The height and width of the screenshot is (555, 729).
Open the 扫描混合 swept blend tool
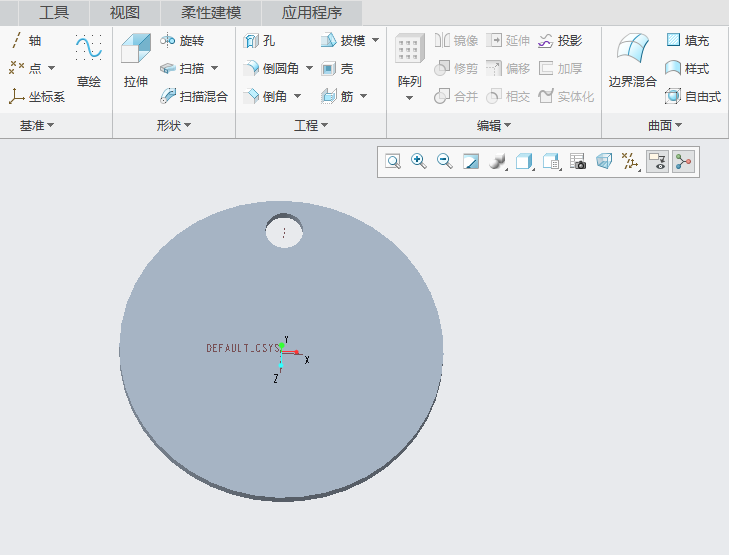click(x=194, y=96)
